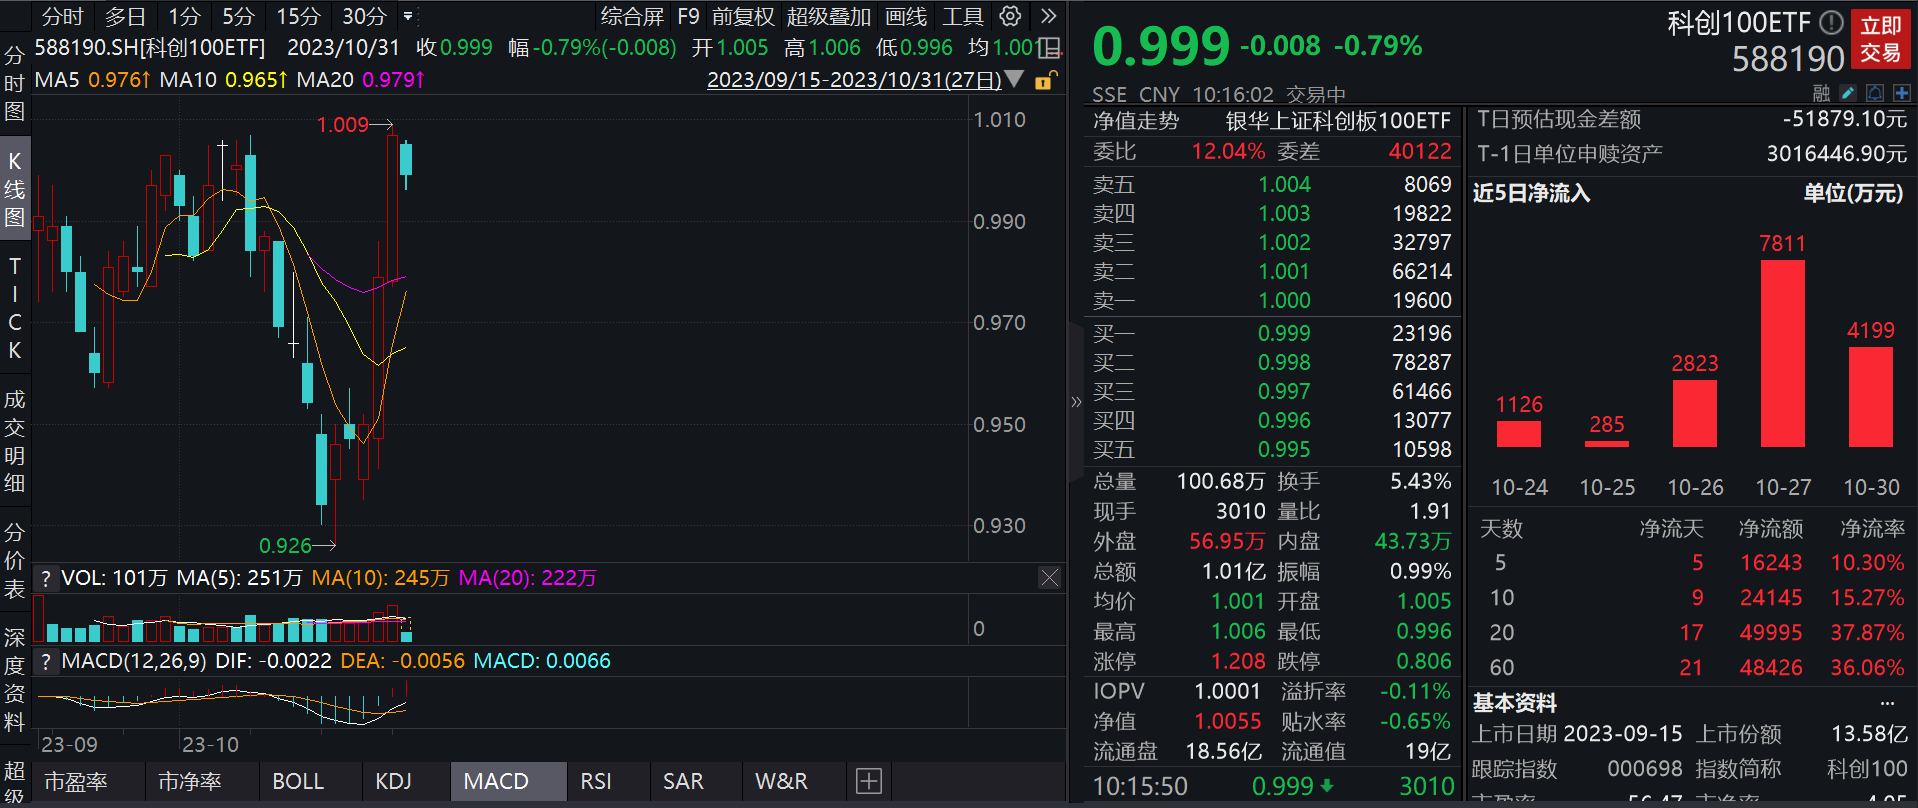Select 分时图 in left sidebar
The width and height of the screenshot is (1918, 808).
pyautogui.click(x=14, y=82)
